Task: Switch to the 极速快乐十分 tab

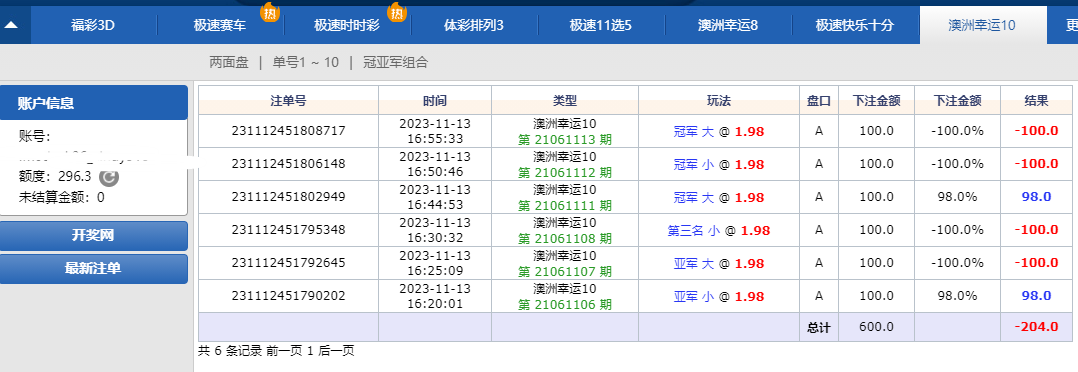Action: point(855,26)
